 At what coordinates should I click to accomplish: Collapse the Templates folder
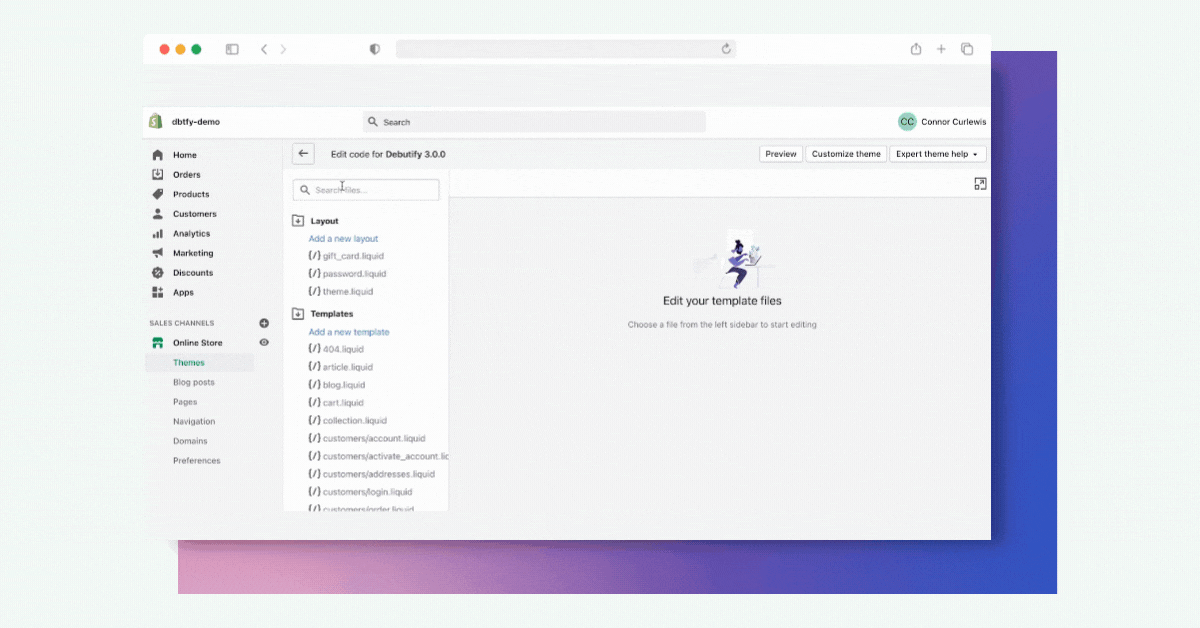(298, 314)
